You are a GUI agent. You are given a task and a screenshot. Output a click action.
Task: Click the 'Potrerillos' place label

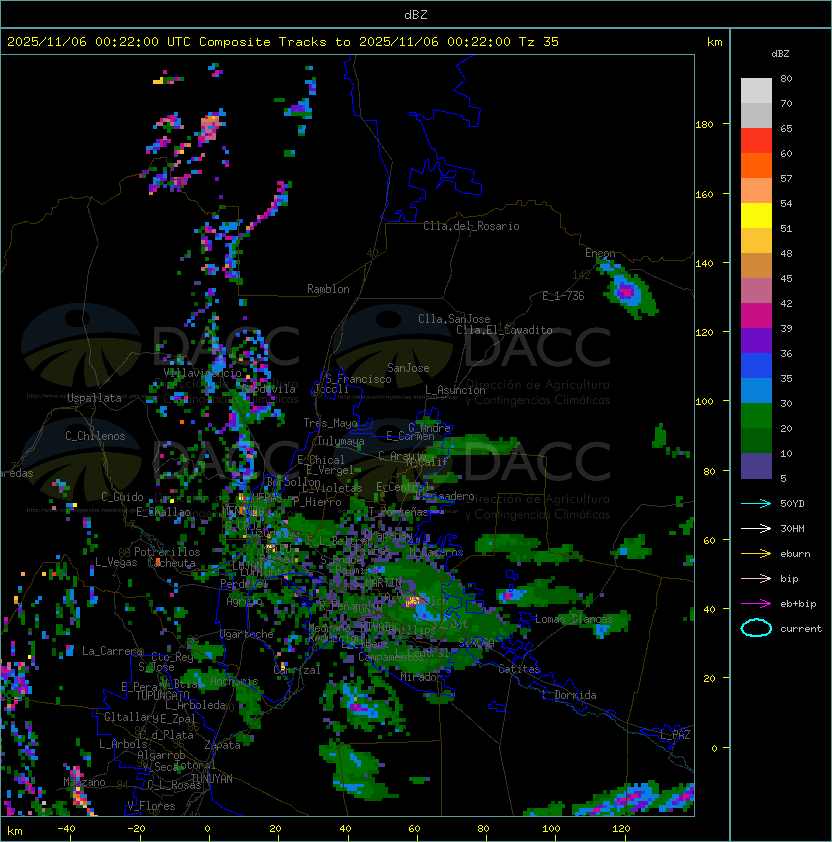167,552
